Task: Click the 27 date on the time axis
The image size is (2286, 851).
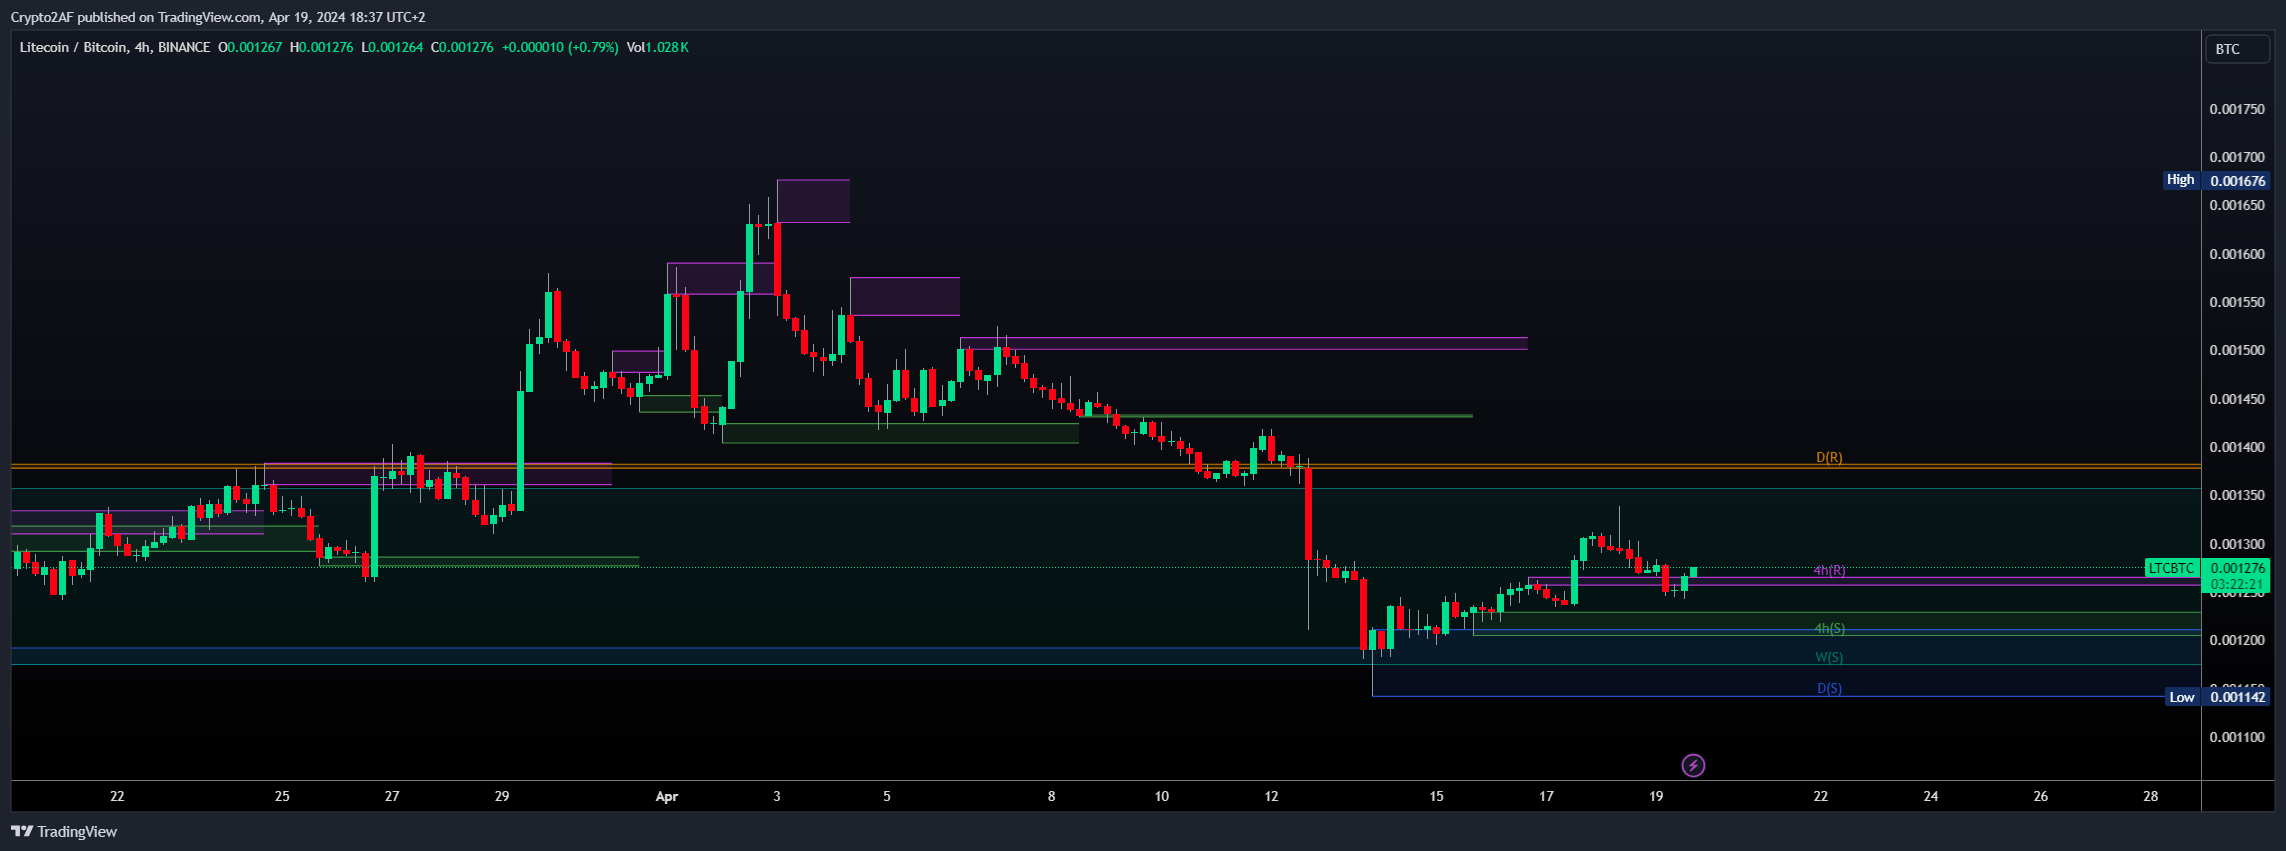Action: [x=392, y=797]
